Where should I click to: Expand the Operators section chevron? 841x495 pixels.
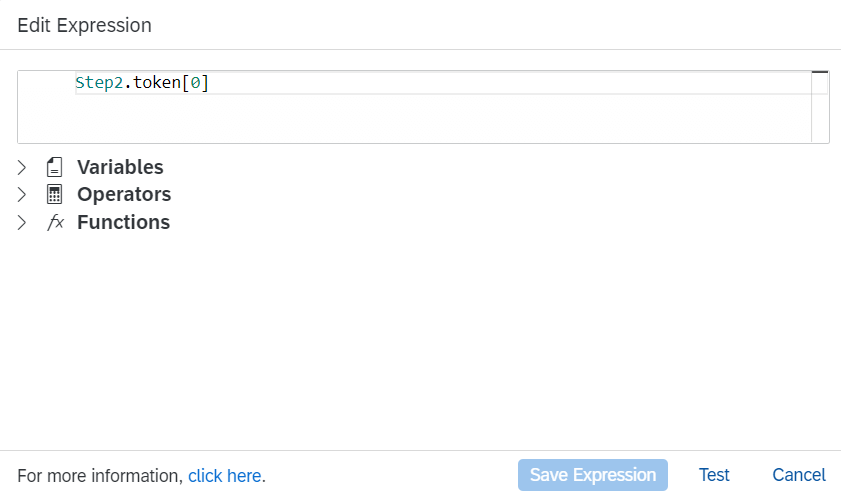pos(21,195)
